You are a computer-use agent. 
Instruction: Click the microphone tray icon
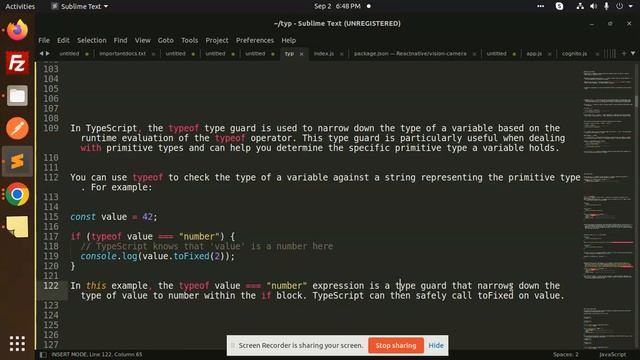(607, 6)
